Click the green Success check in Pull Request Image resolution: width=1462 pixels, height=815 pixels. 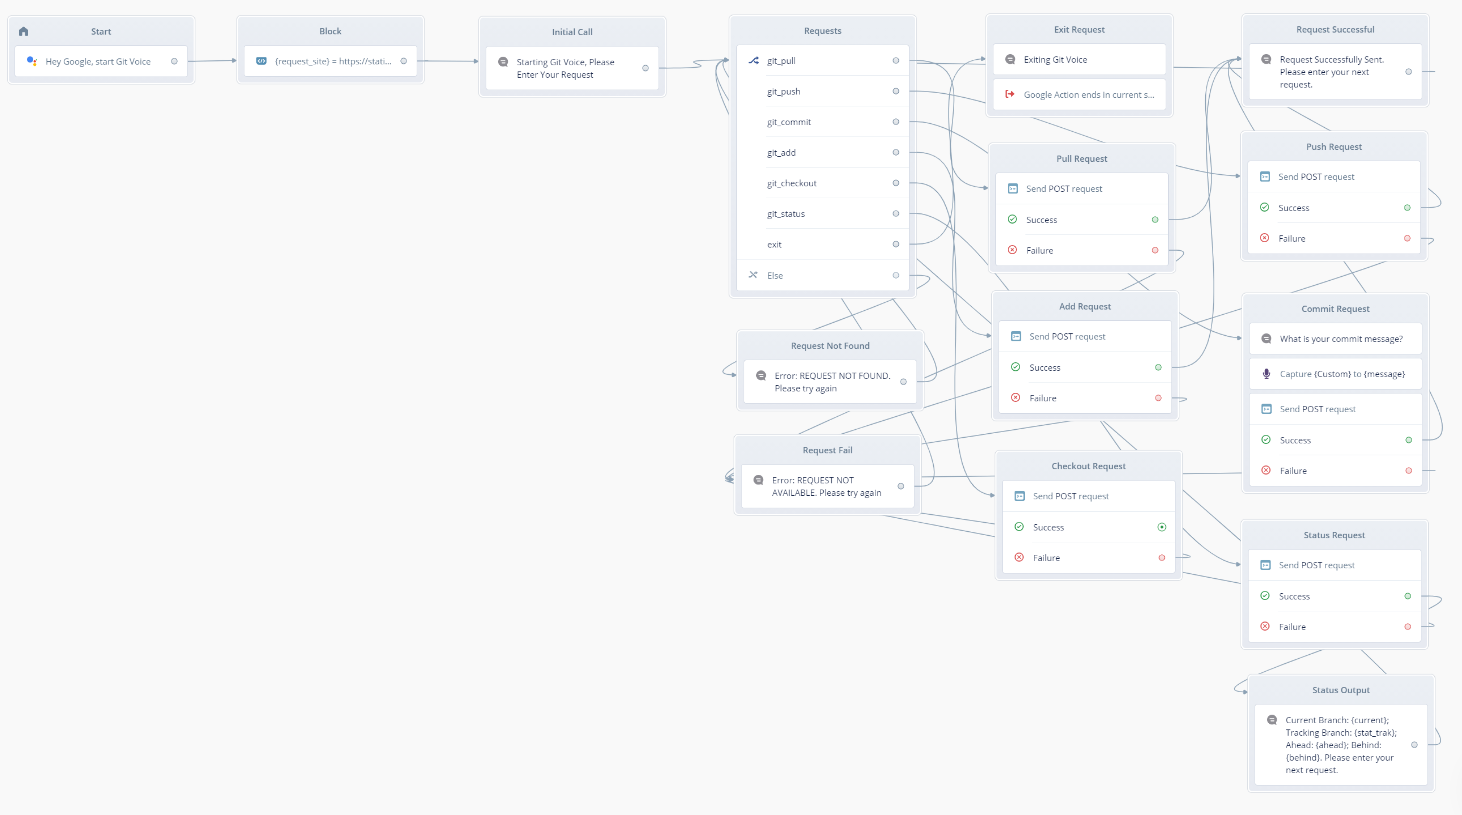pos(1012,220)
